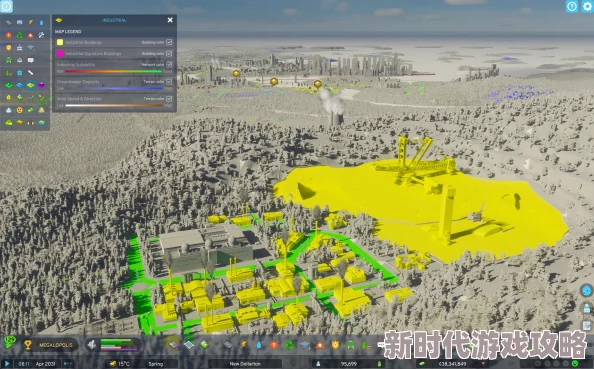Toggle Industrial Signature Buildings color checkbox
The height and width of the screenshot is (369, 594).
(x=169, y=53)
